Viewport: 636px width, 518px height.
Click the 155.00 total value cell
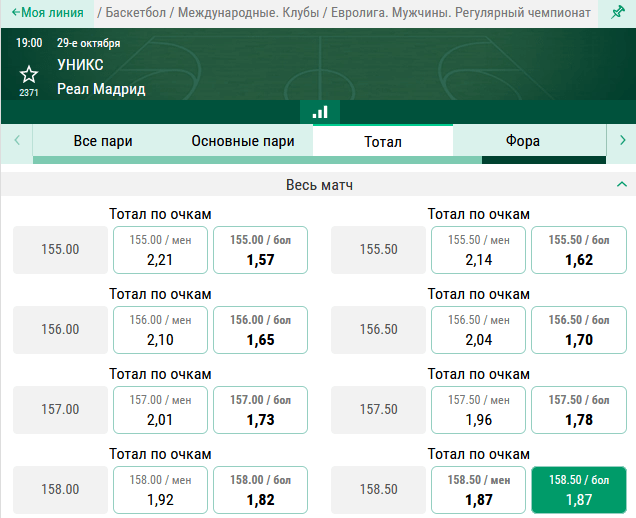point(60,249)
